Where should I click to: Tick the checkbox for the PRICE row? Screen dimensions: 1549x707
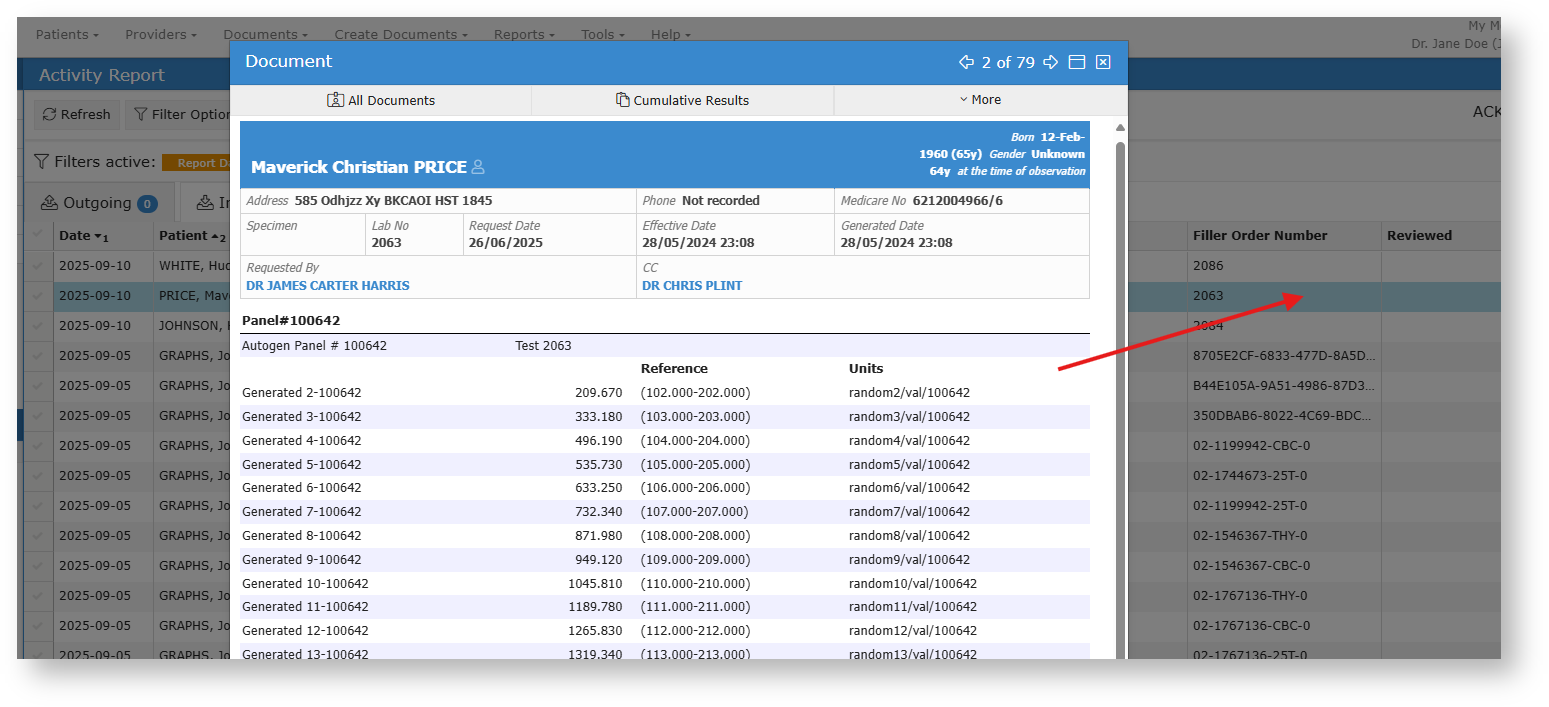[38, 296]
